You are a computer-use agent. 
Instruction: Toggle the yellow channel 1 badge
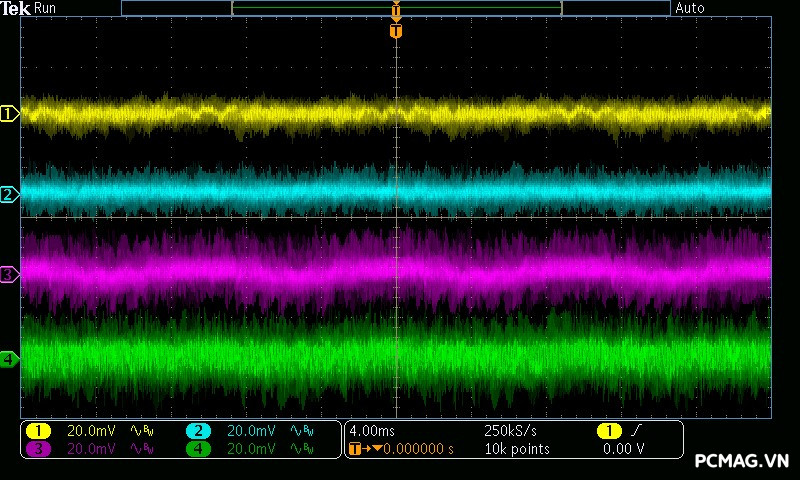click(x=38, y=431)
